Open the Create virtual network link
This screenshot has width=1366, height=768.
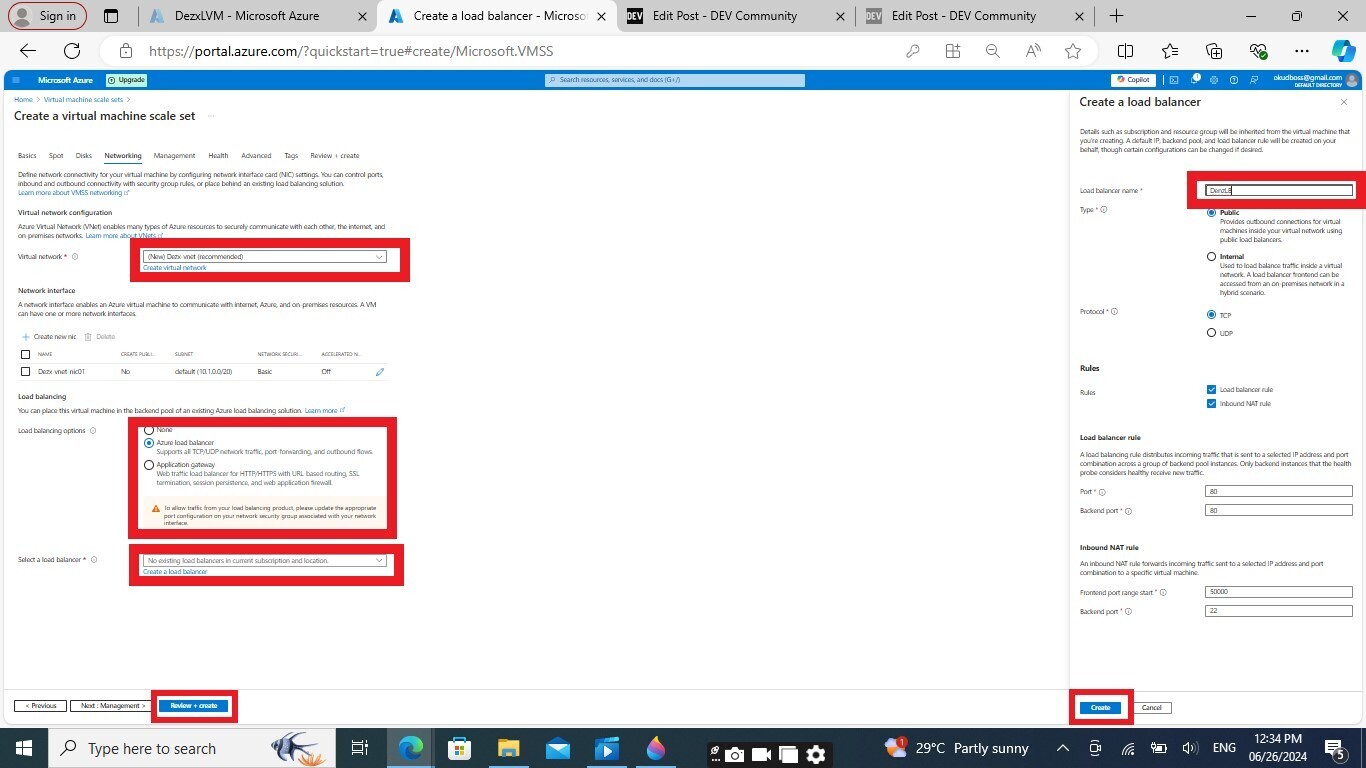coord(175,268)
